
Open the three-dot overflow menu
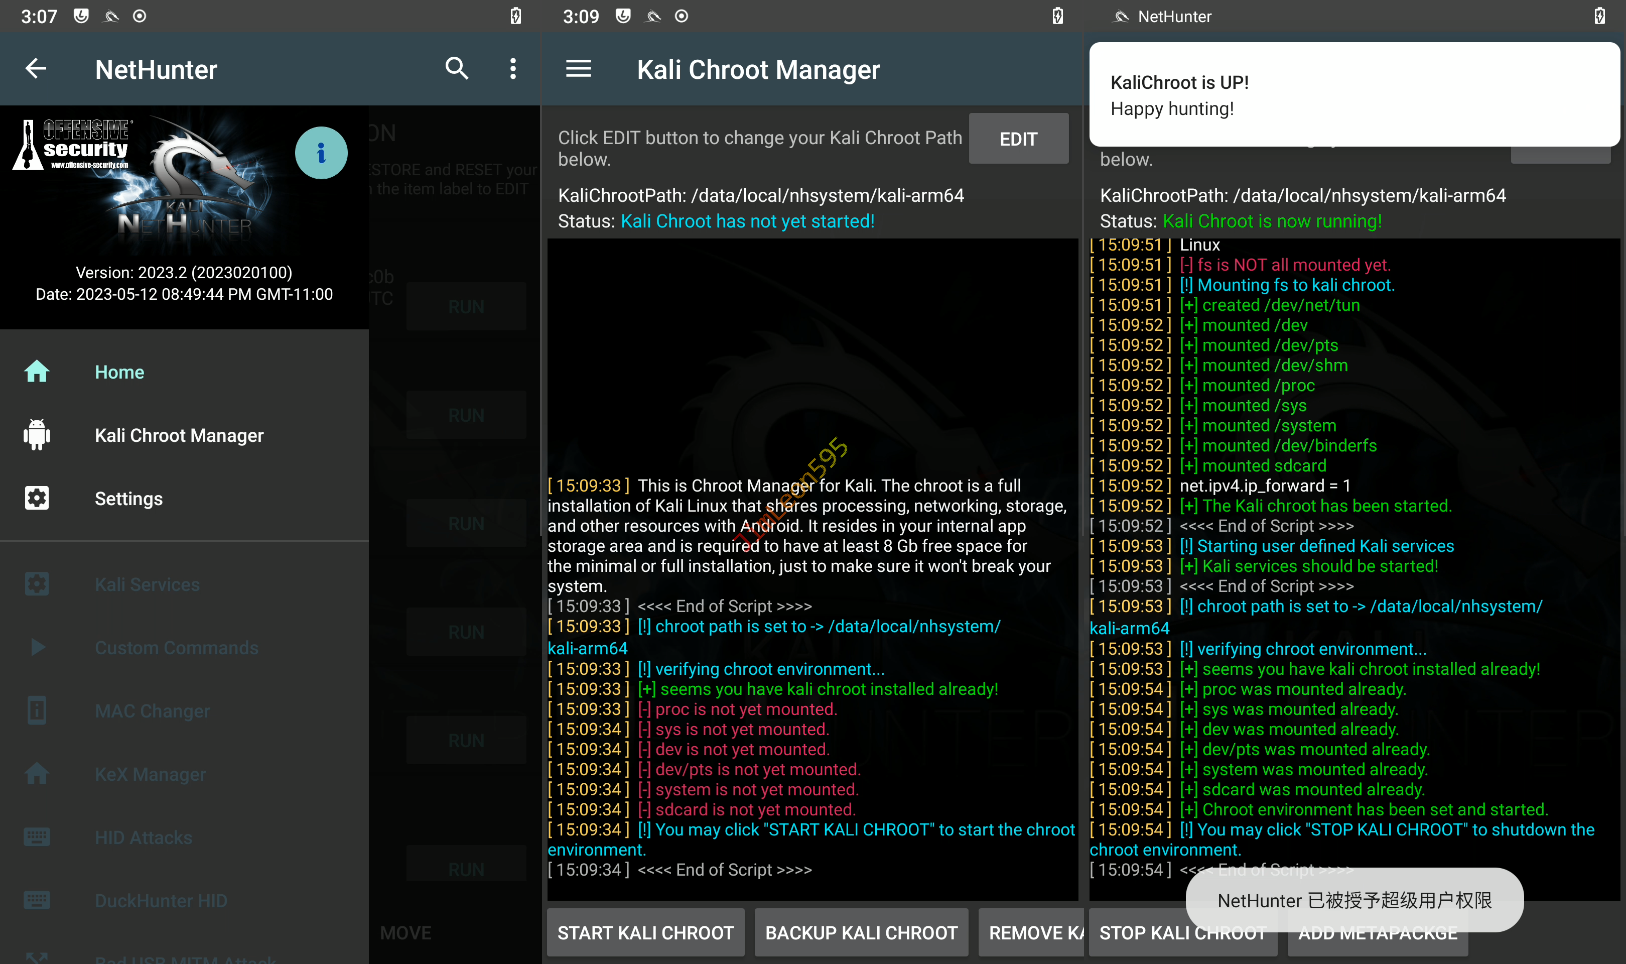pyautogui.click(x=513, y=69)
